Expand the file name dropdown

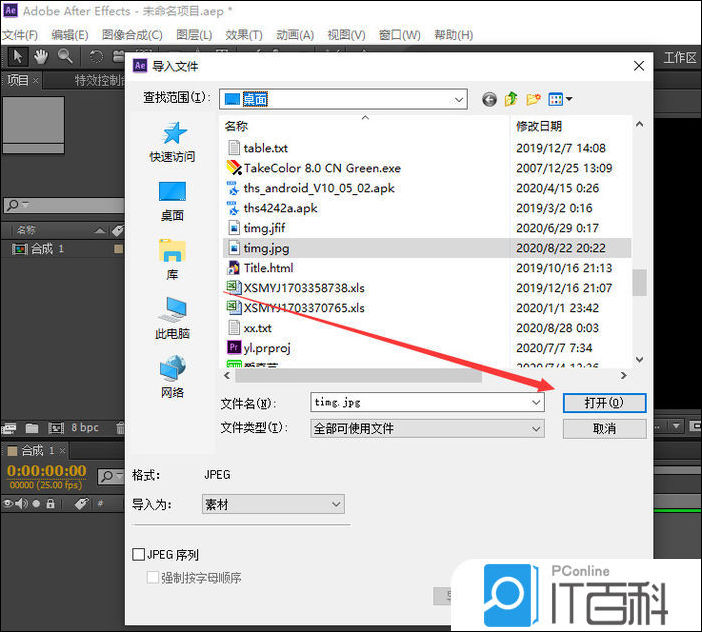(x=536, y=402)
